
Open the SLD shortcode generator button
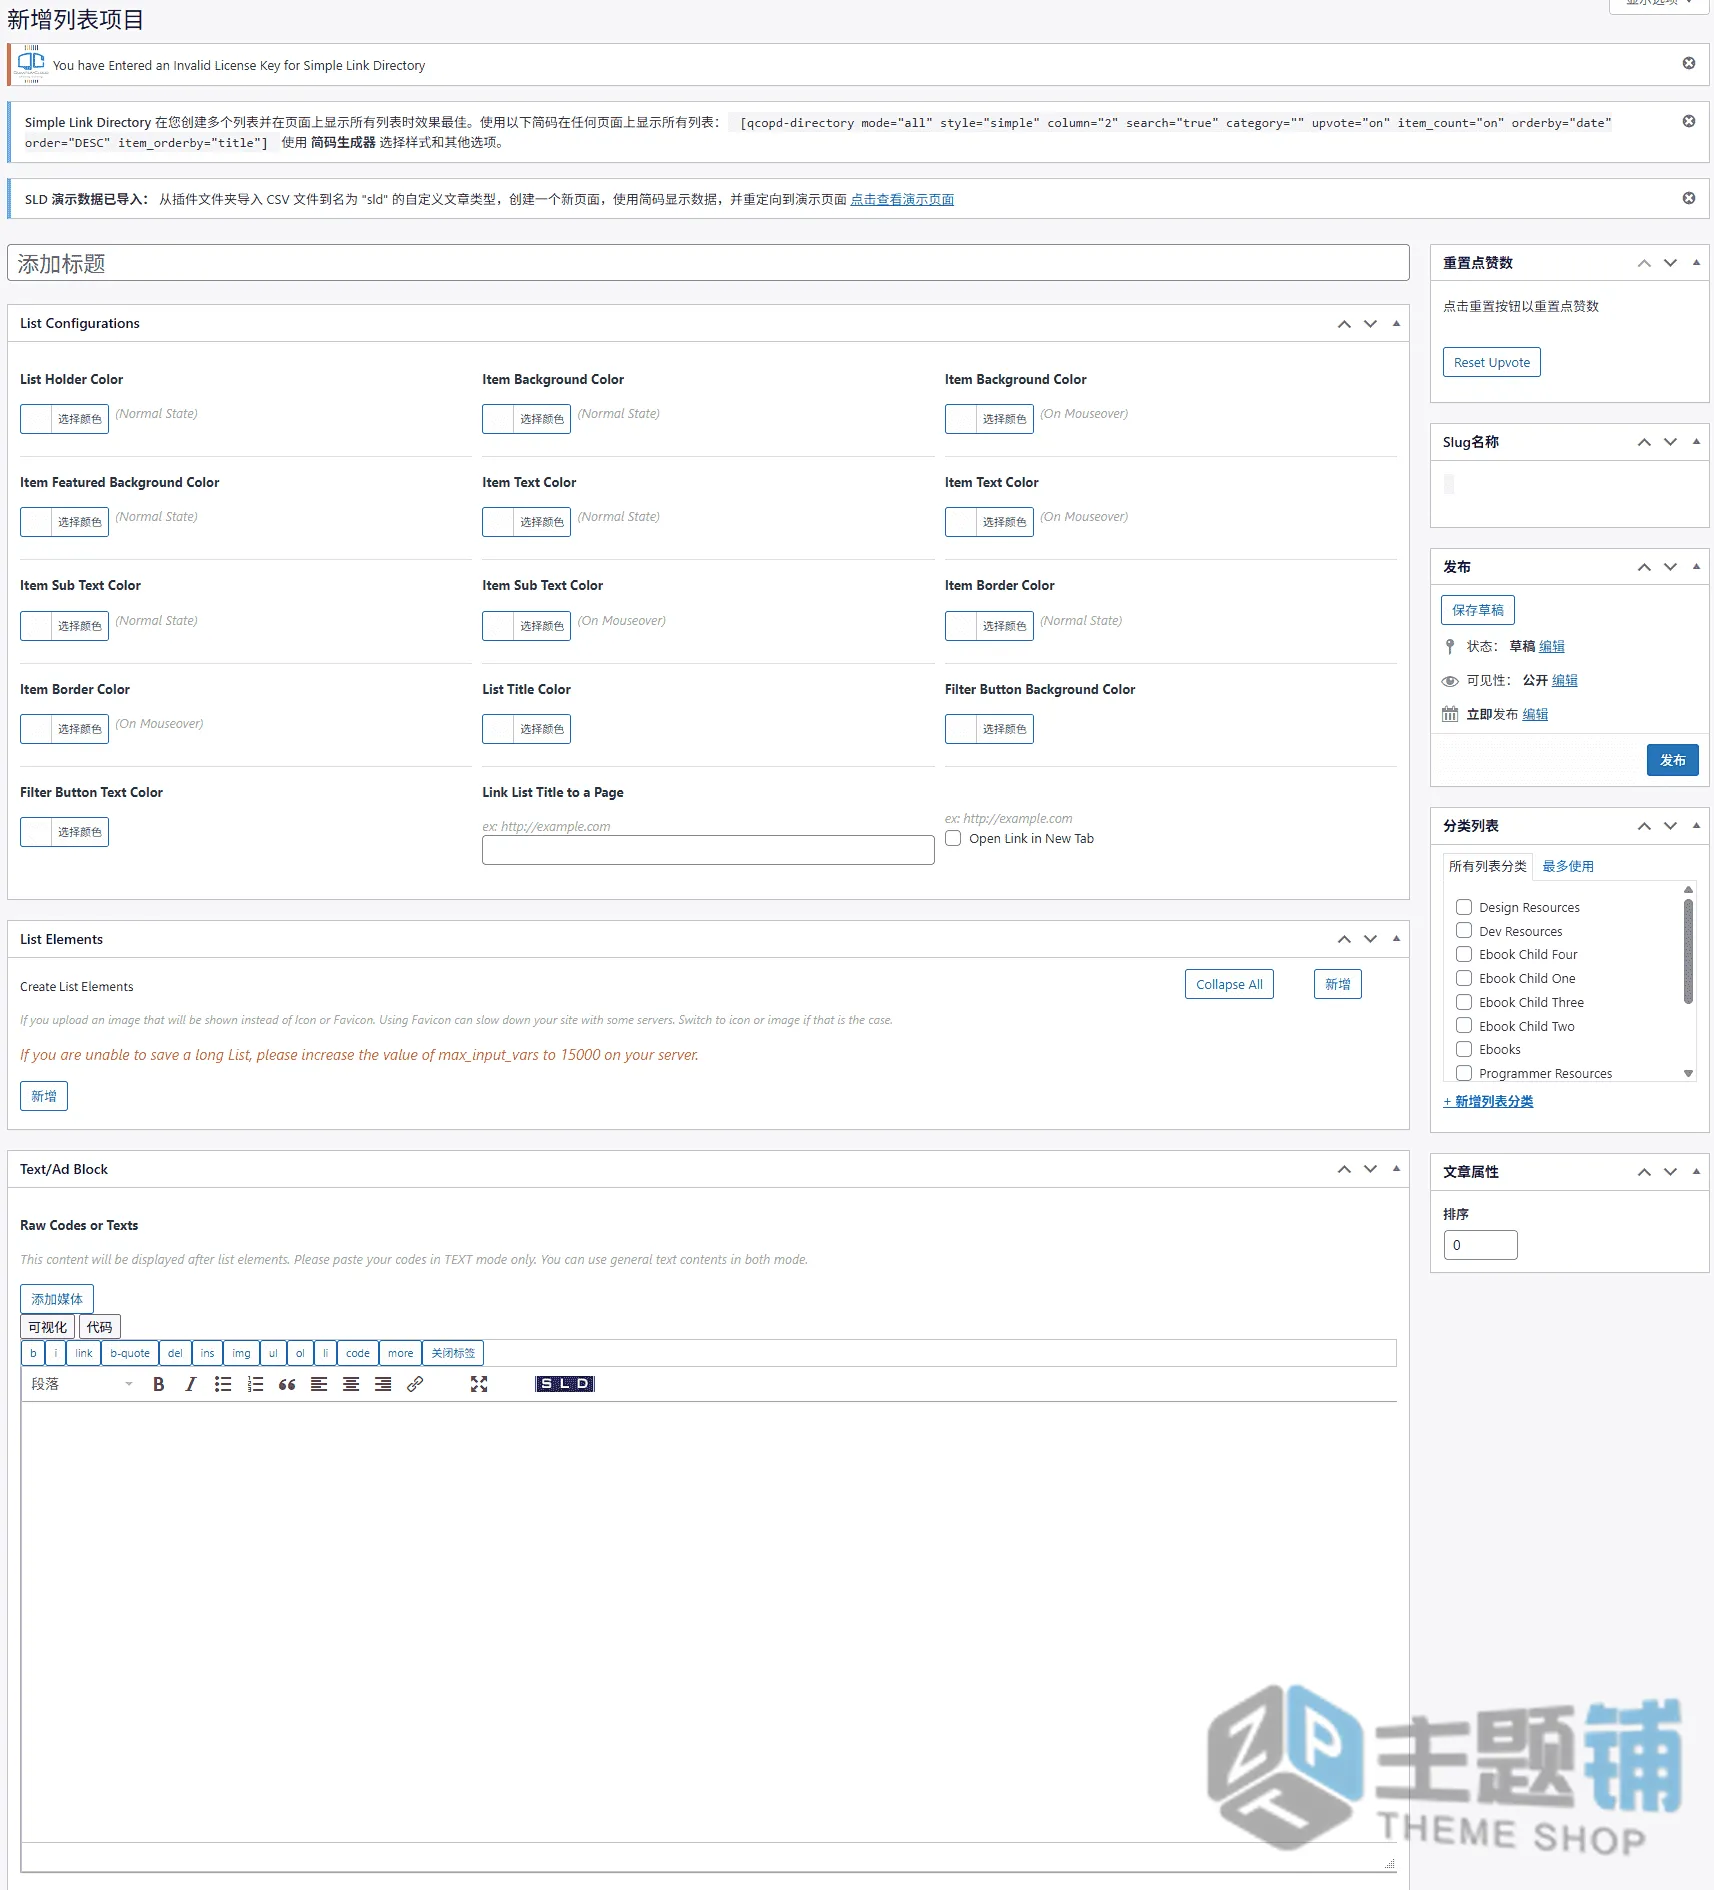click(x=565, y=1384)
